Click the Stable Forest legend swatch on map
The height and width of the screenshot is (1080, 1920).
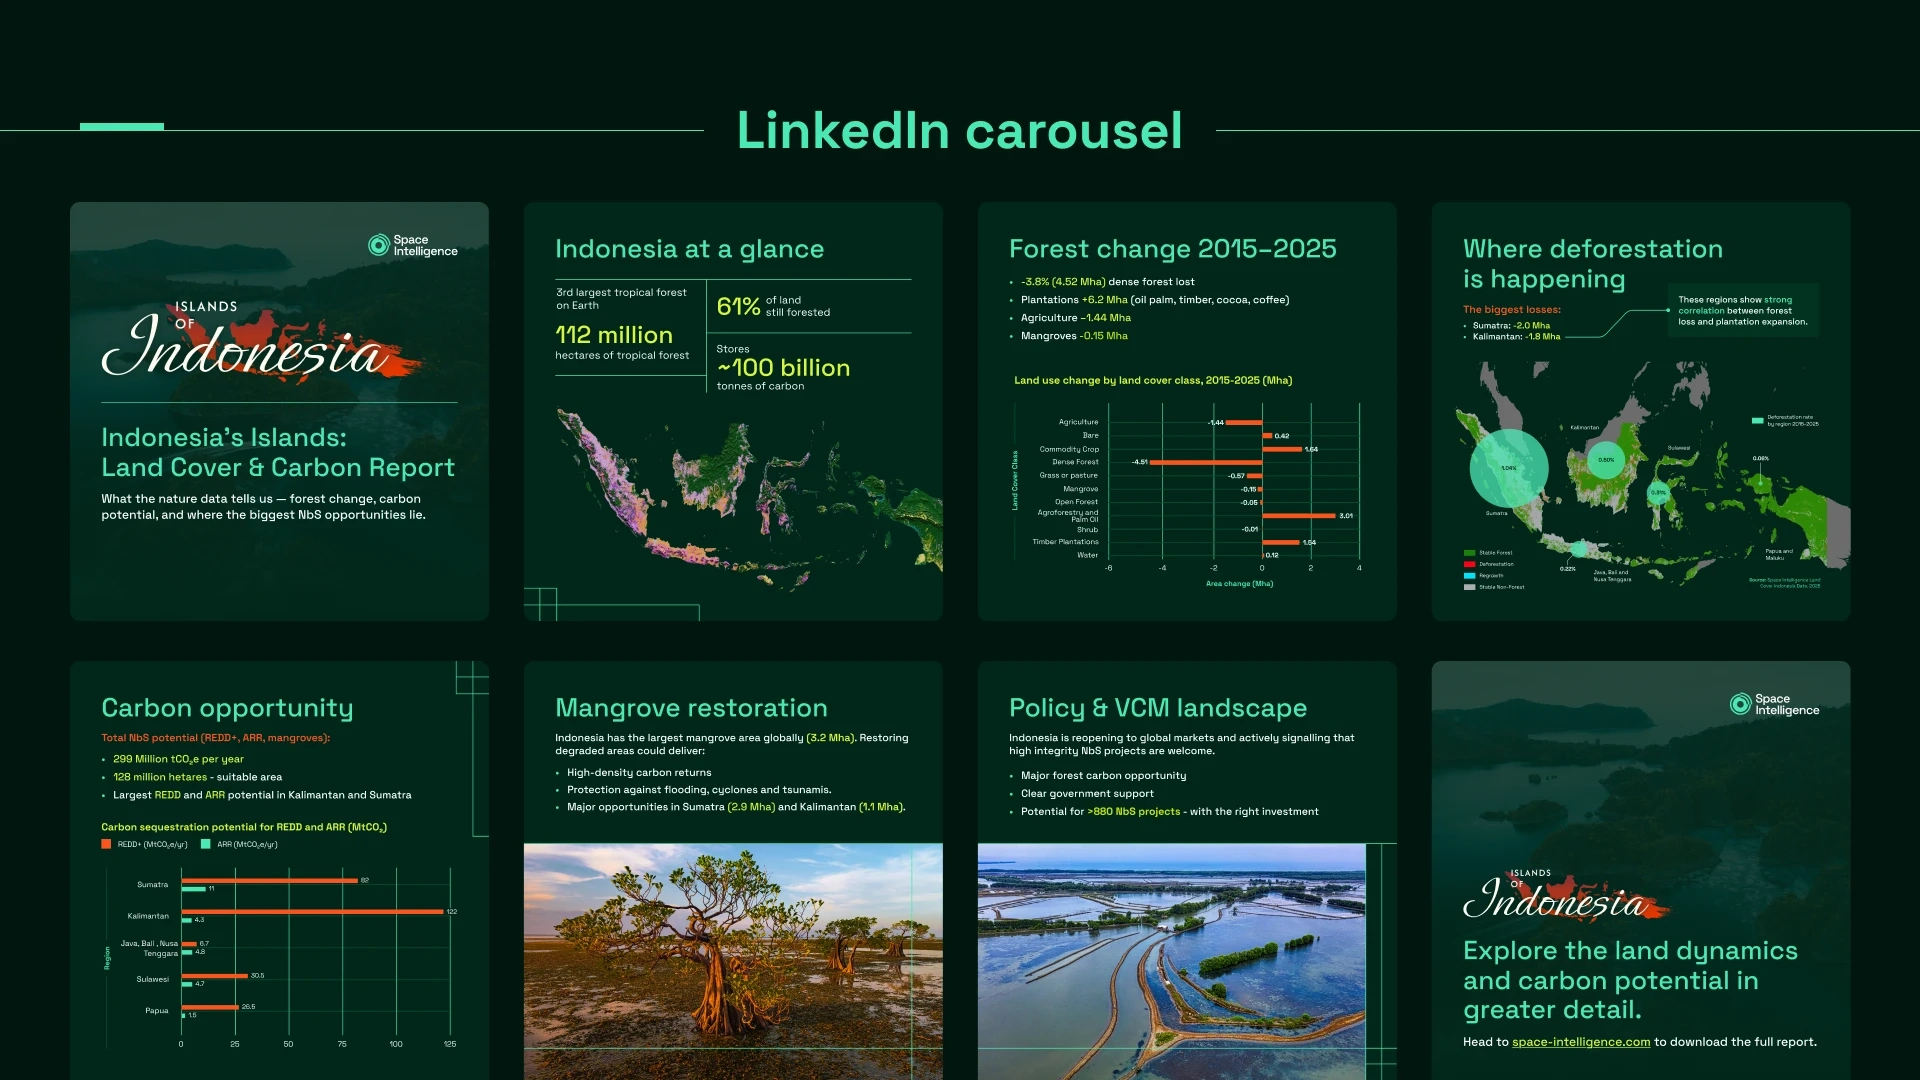[1469, 552]
